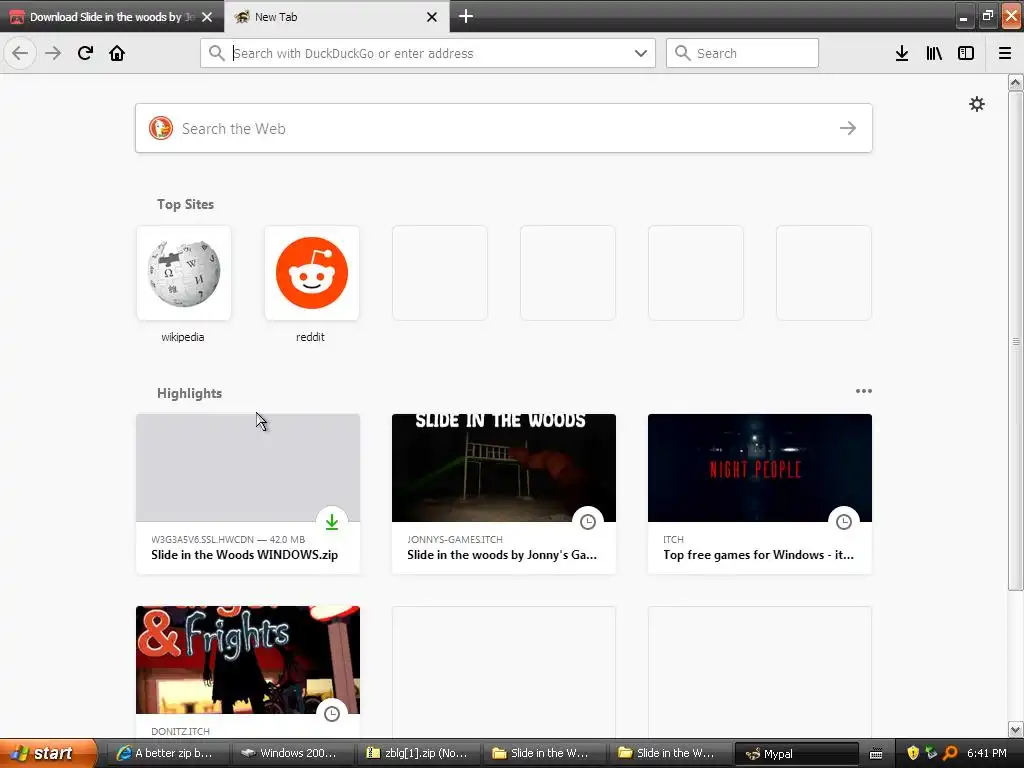Close the New Tab tab
The image size is (1024, 768).
432,17
